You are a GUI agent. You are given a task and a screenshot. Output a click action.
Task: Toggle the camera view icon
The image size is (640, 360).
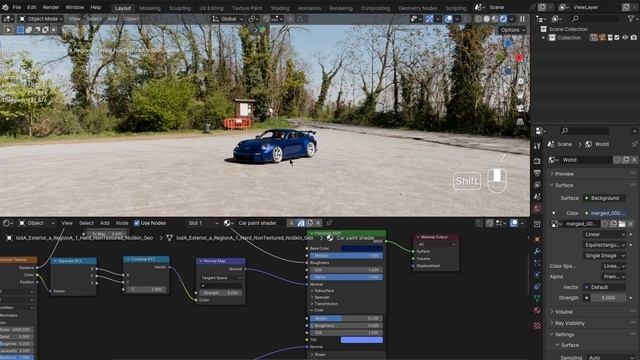tap(520, 108)
